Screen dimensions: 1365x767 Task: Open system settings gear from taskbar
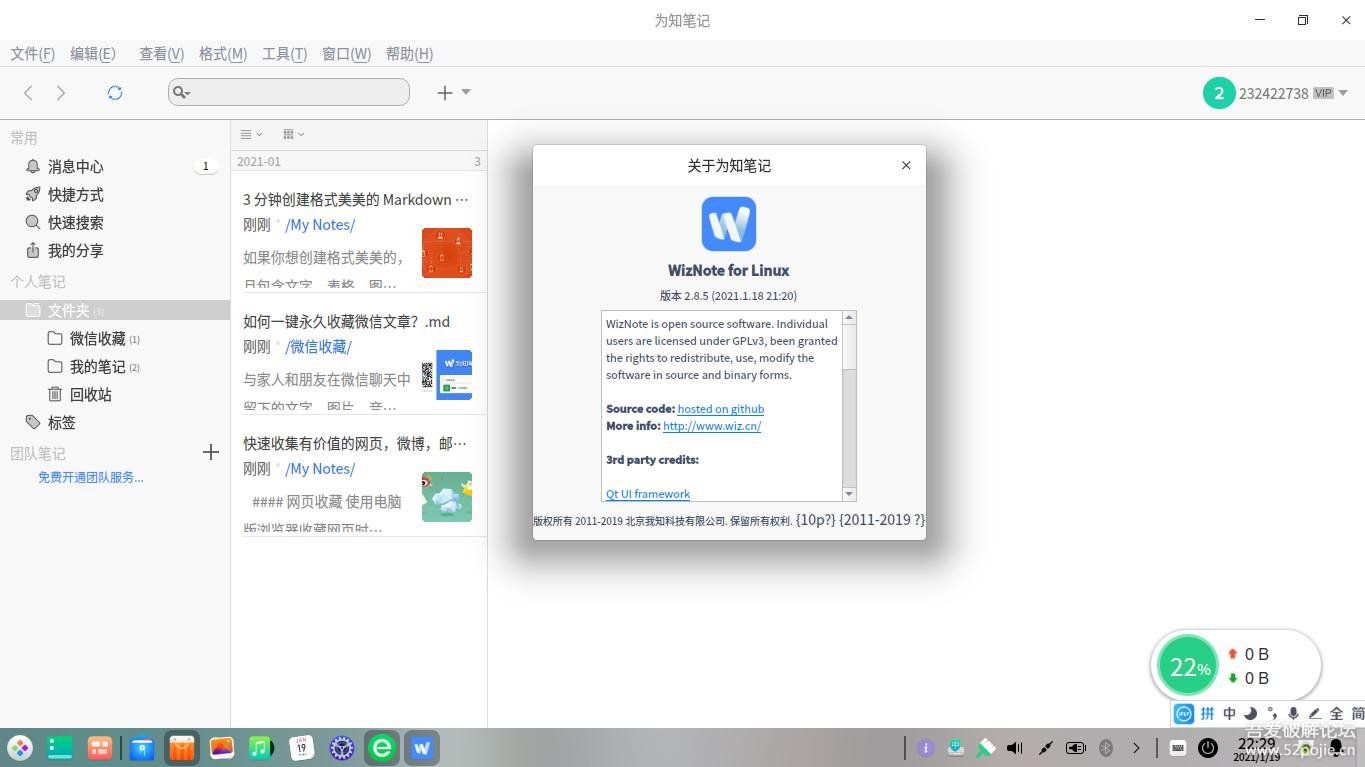342,747
